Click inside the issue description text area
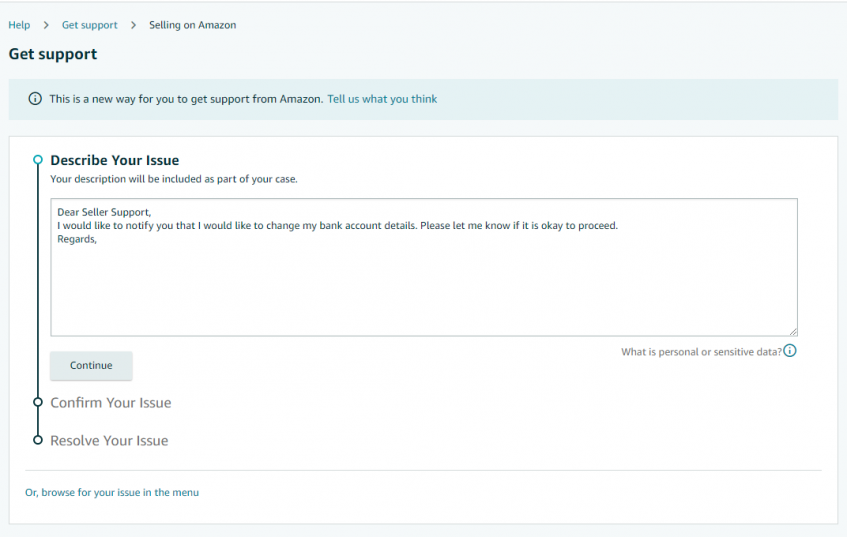This screenshot has height=537, width=847. pyautogui.click(x=424, y=267)
